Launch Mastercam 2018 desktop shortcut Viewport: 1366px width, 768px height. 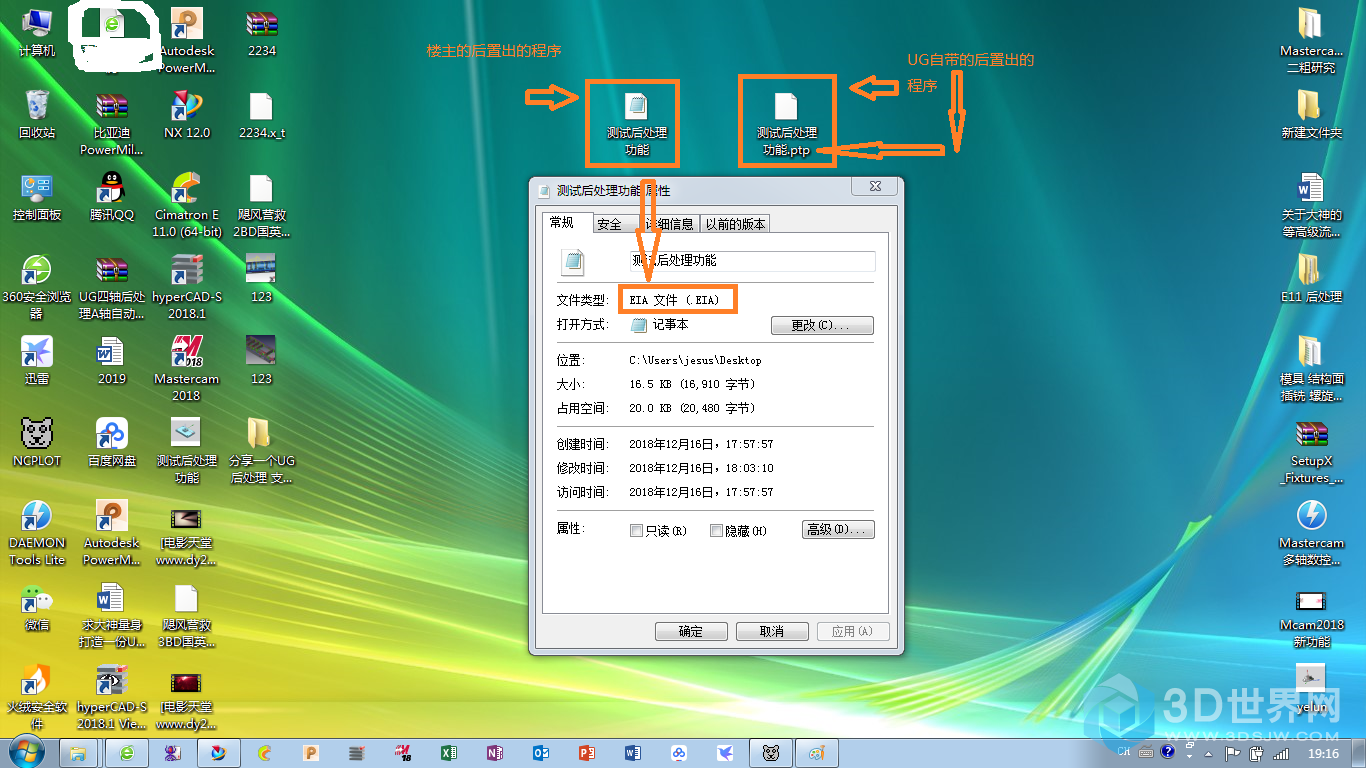pos(187,368)
